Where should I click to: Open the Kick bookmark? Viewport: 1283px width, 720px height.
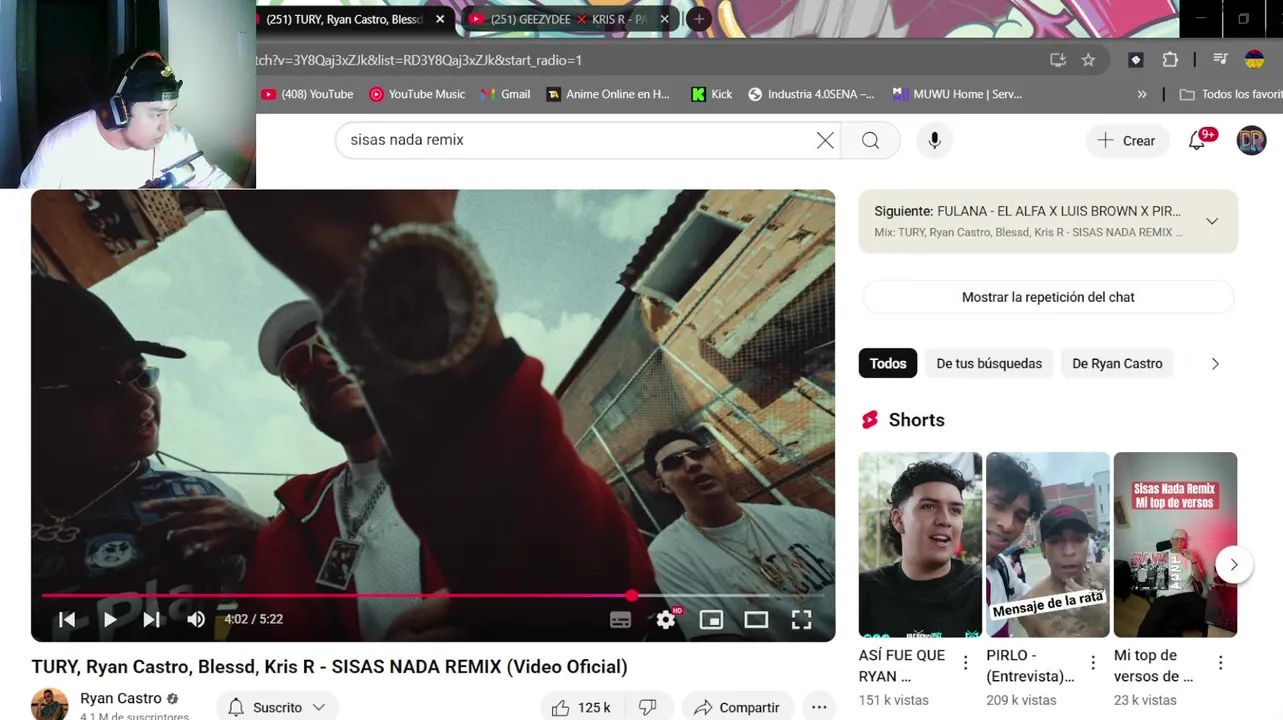[712, 94]
